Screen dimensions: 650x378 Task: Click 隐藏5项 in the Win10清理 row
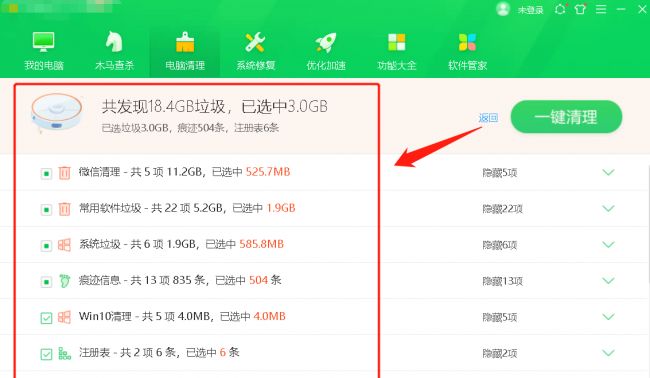[x=500, y=317]
